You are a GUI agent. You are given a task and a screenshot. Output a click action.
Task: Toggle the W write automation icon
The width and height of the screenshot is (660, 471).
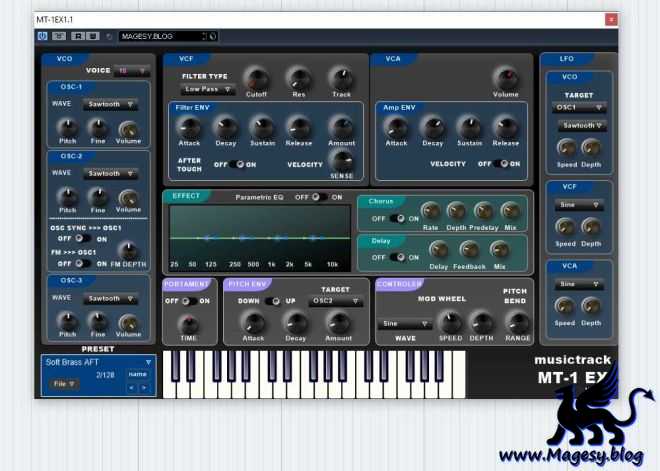pyautogui.click(x=93, y=36)
